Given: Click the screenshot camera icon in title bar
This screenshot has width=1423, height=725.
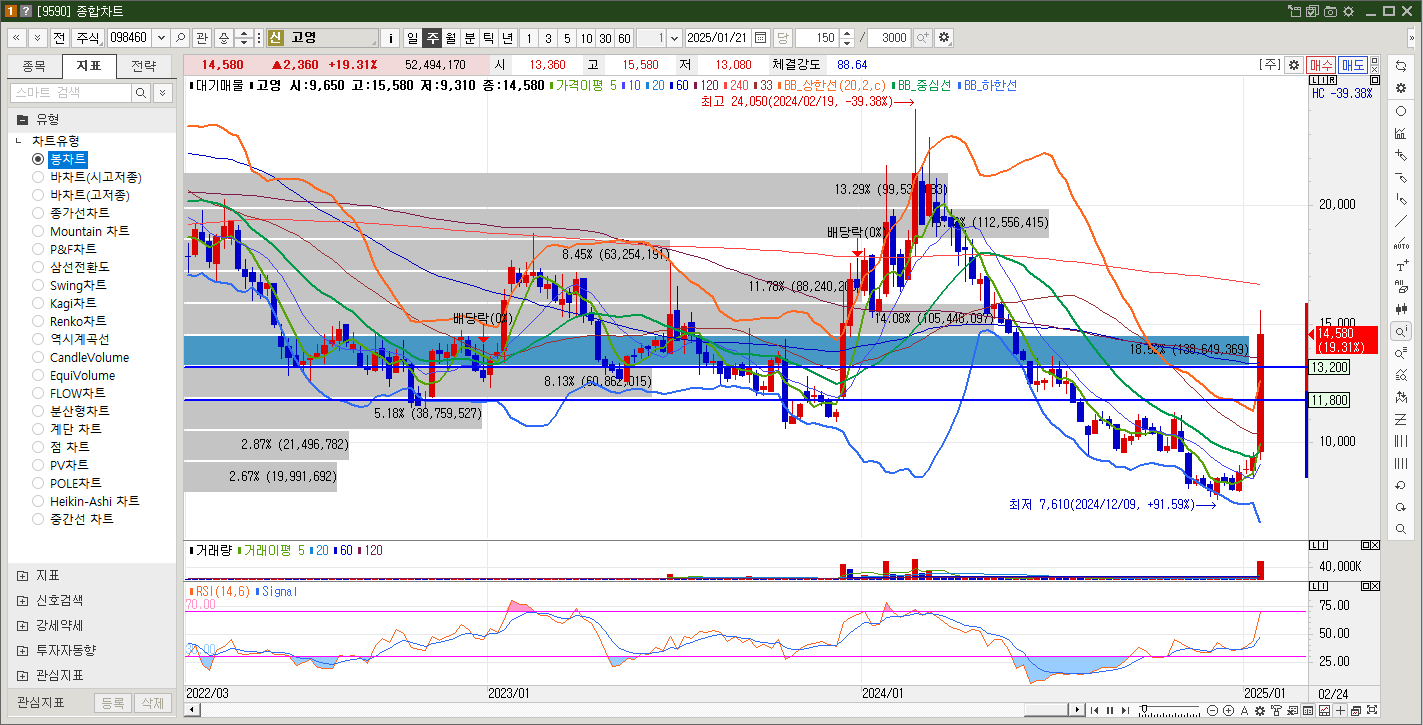Looking at the screenshot, I should click(1330, 10).
